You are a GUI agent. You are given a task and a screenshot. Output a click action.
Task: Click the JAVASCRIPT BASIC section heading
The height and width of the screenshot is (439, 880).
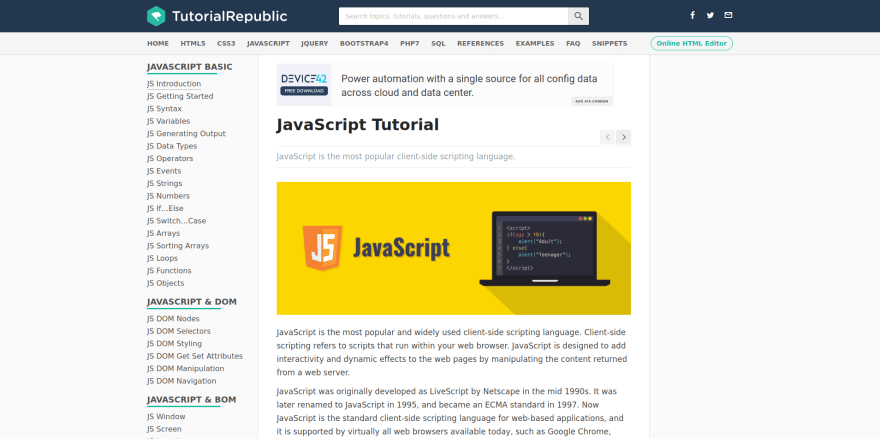pos(190,67)
